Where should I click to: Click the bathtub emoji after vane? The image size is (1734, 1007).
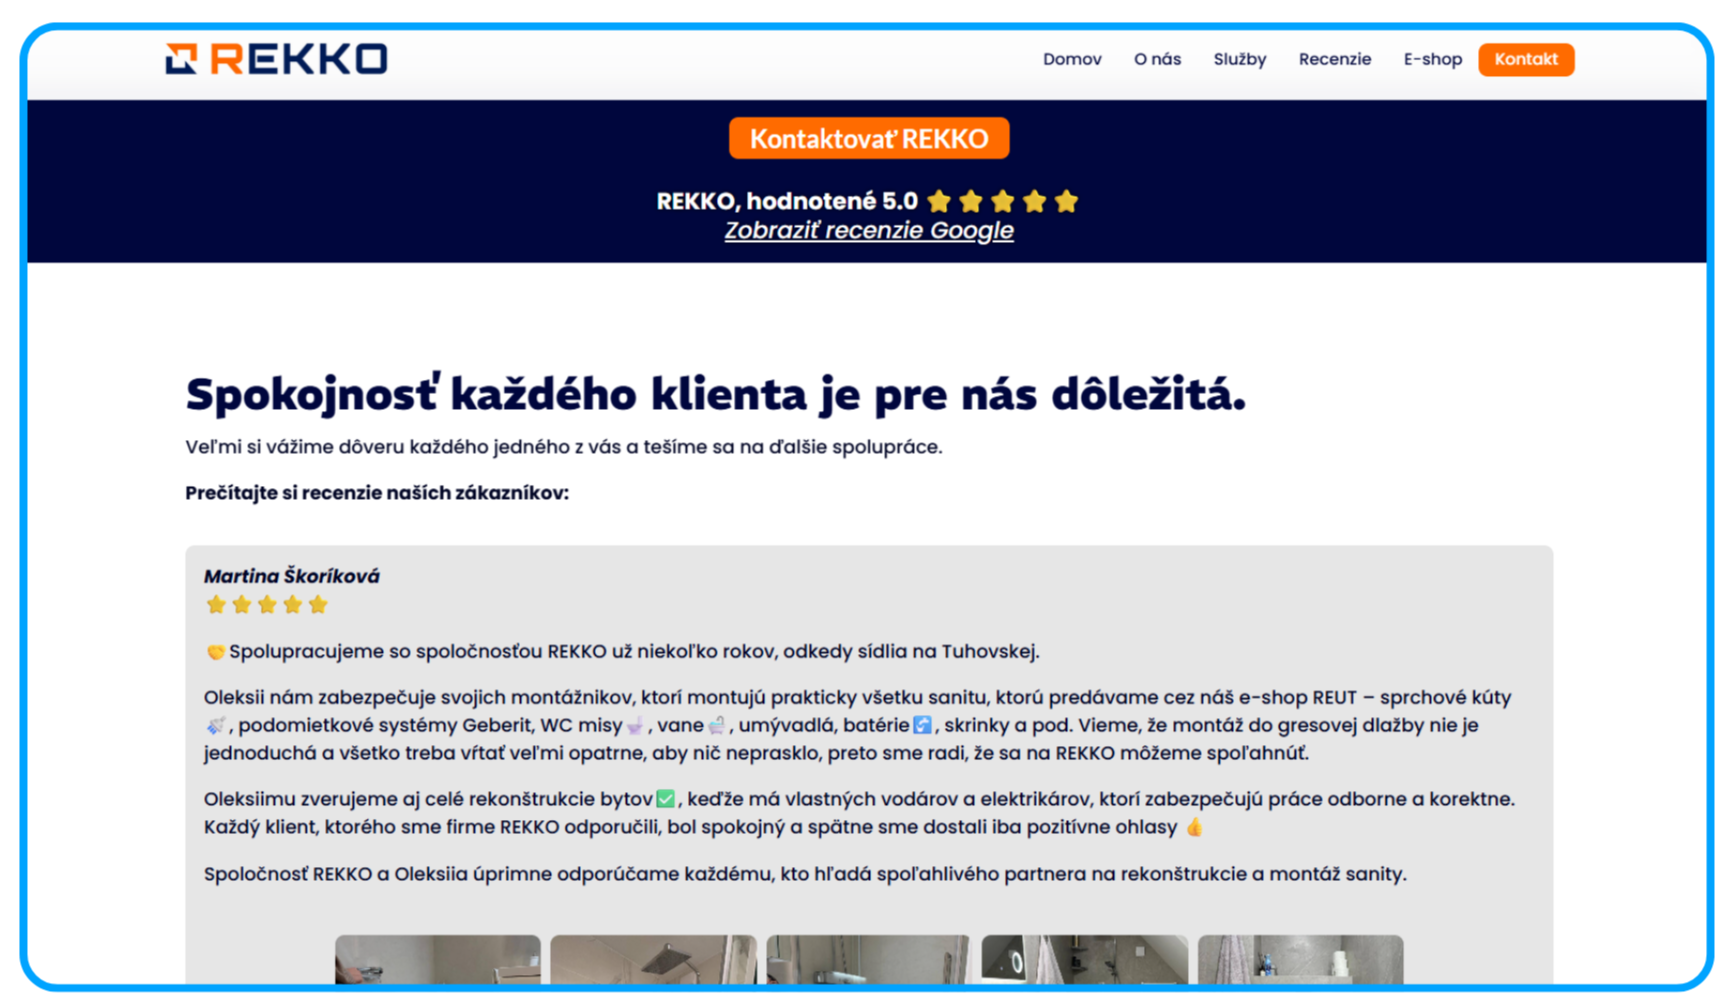(x=717, y=726)
